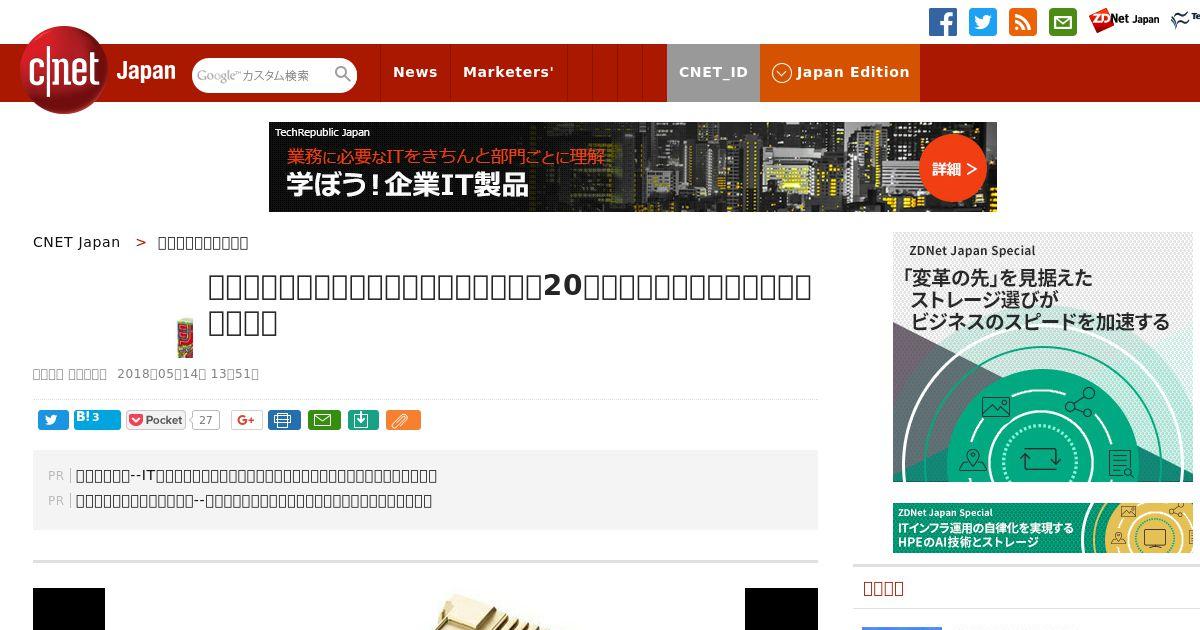Visit the ZDNet Japan logo link
The image size is (1200, 630).
(1124, 19)
